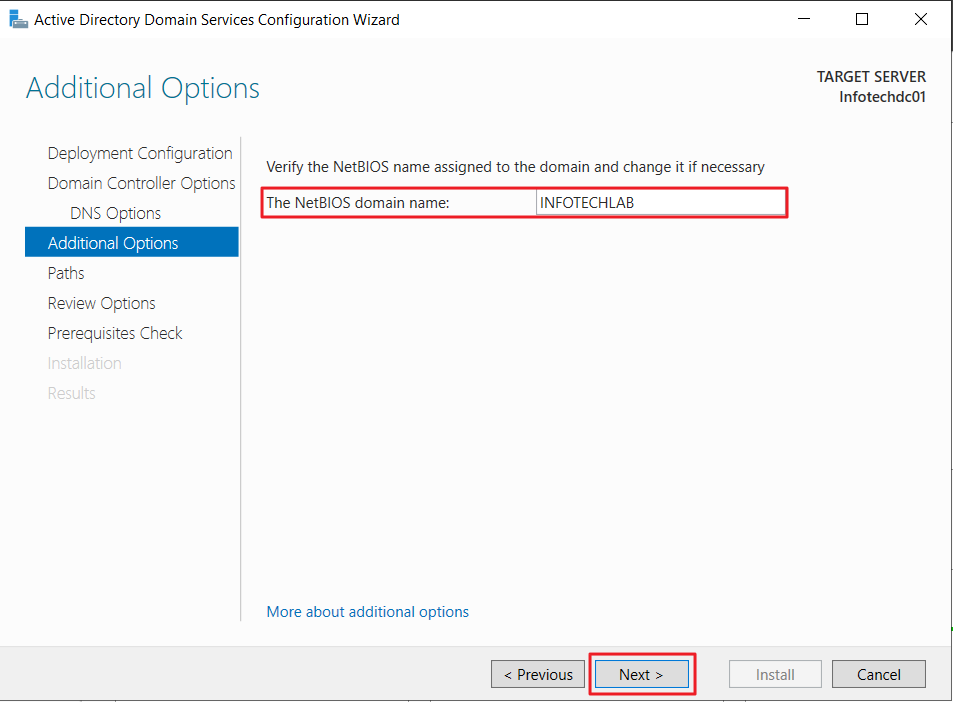
Task: Minimize the configuration wizard window
Action: (x=803, y=19)
